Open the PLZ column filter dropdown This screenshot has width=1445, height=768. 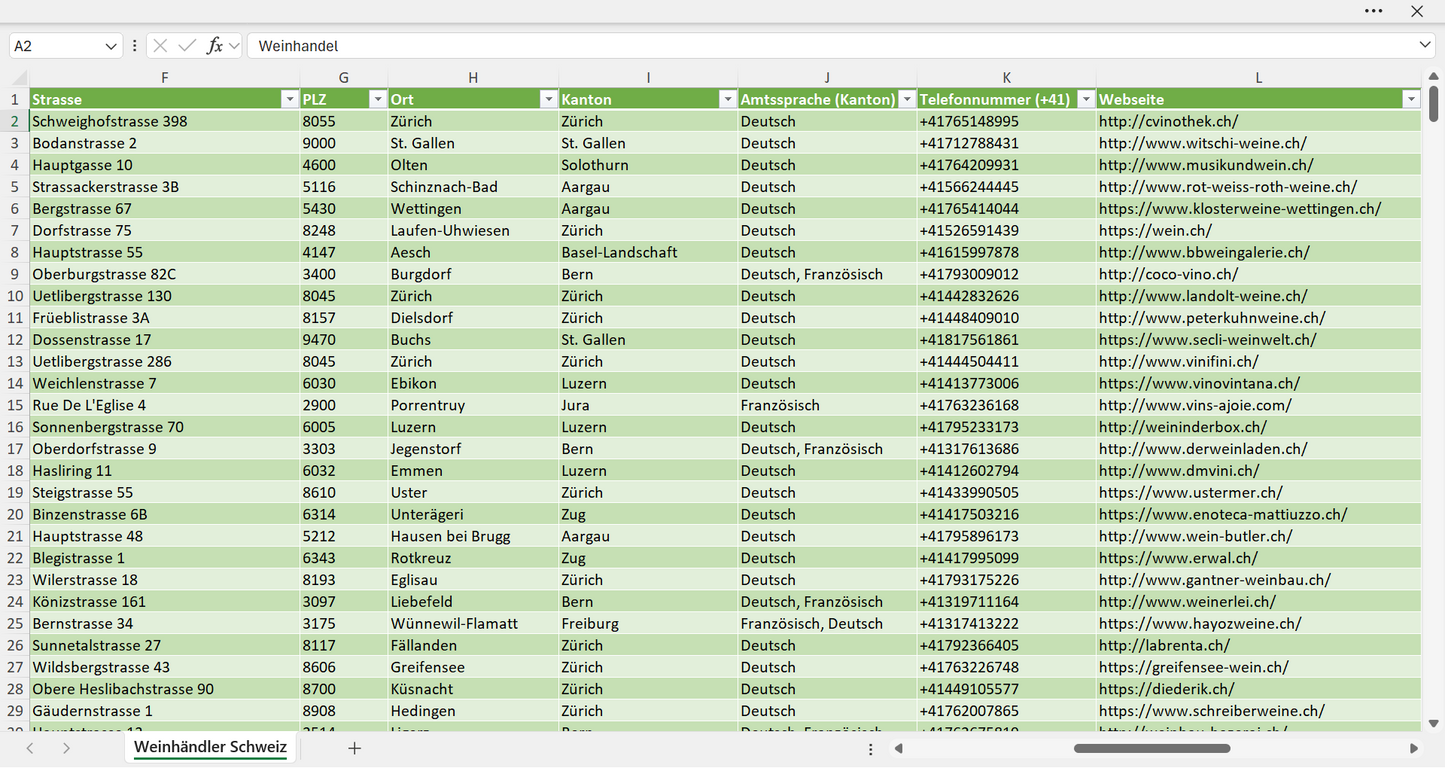click(377, 99)
